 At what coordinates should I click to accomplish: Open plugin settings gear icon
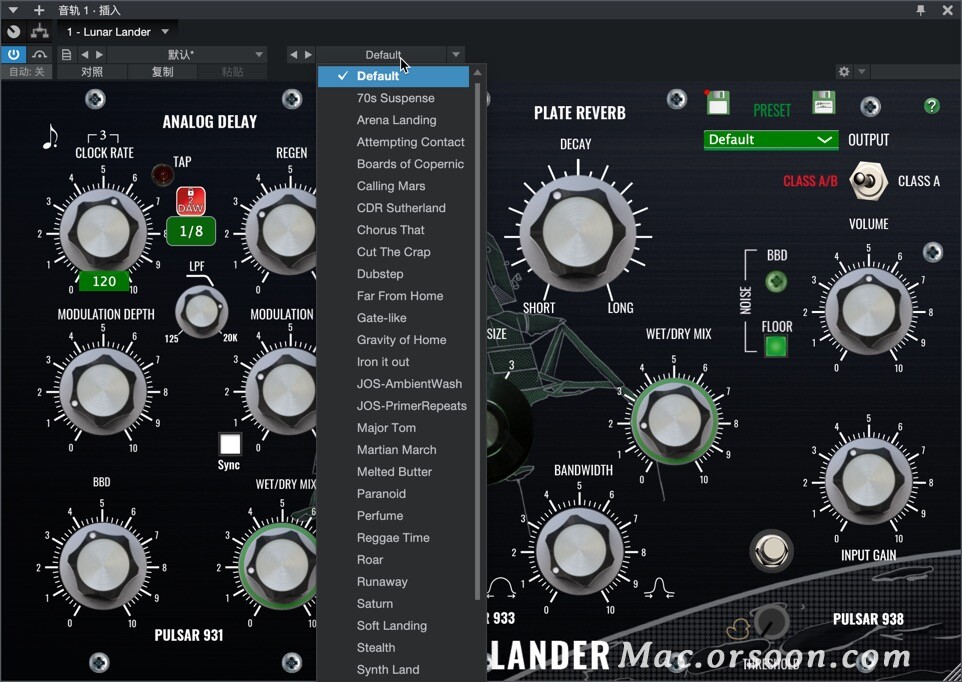pos(844,72)
